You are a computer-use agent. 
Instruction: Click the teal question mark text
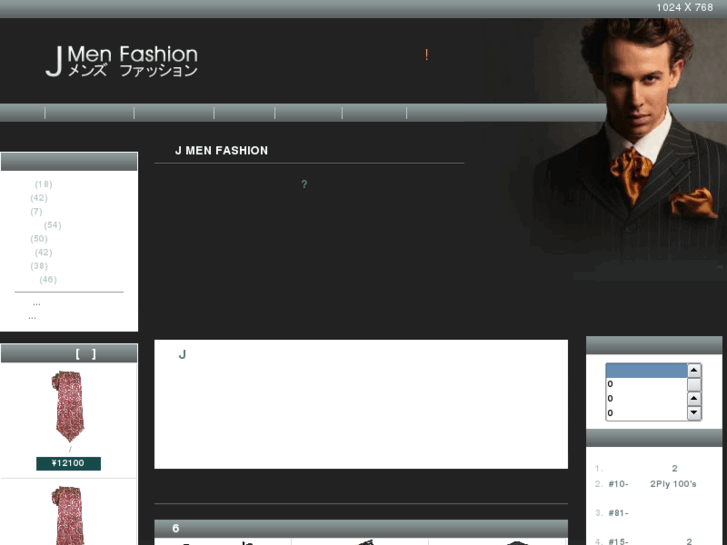(304, 184)
